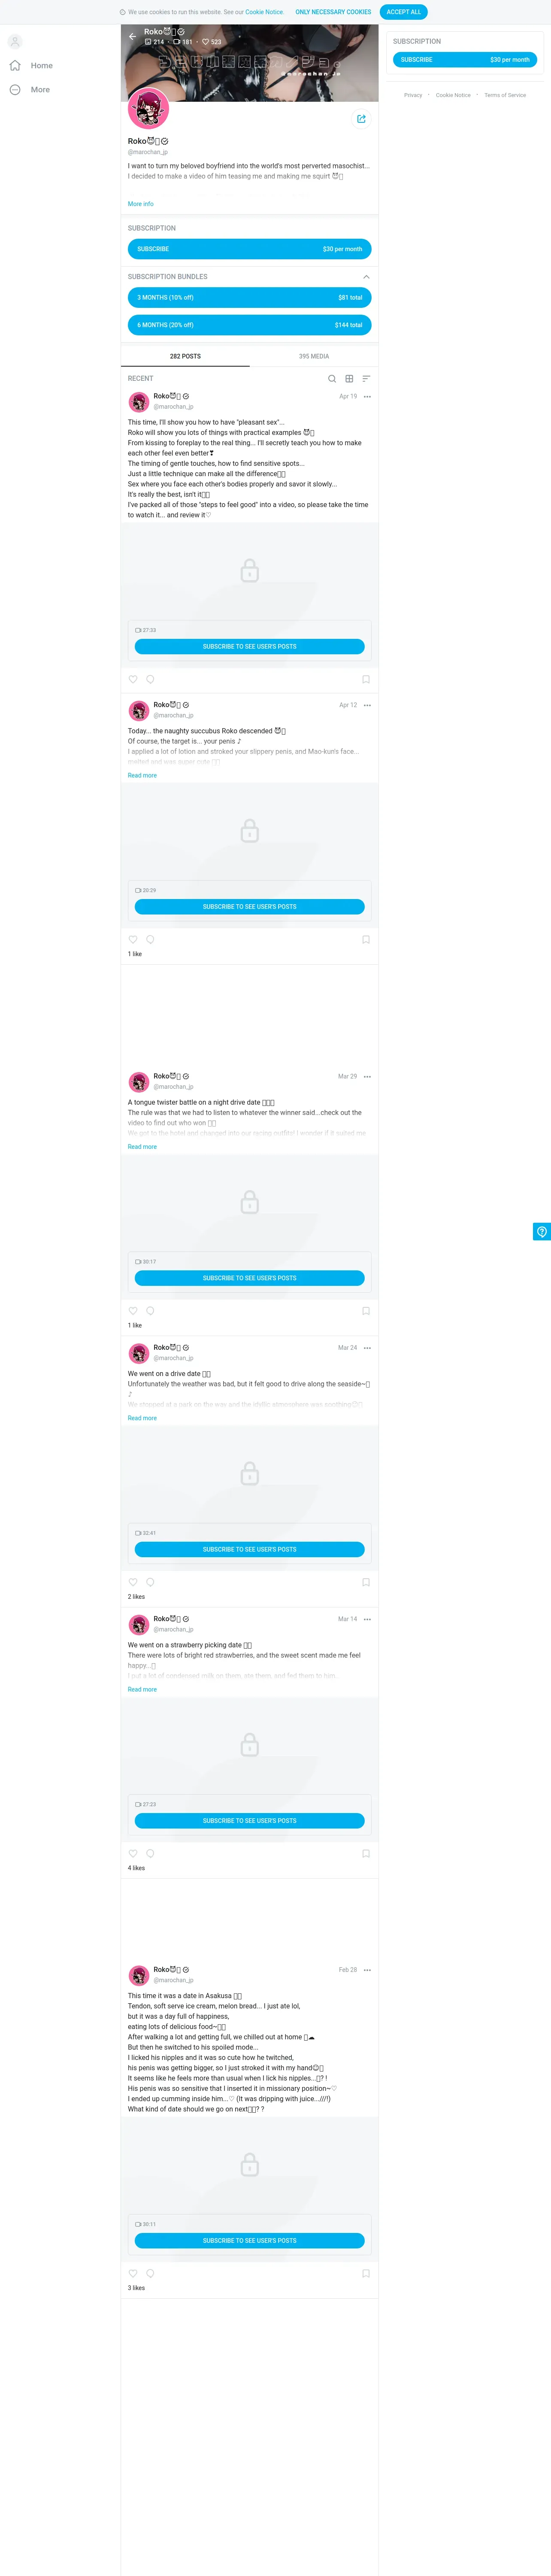Click the back arrow on profile header
551x2576 pixels.
click(x=132, y=36)
